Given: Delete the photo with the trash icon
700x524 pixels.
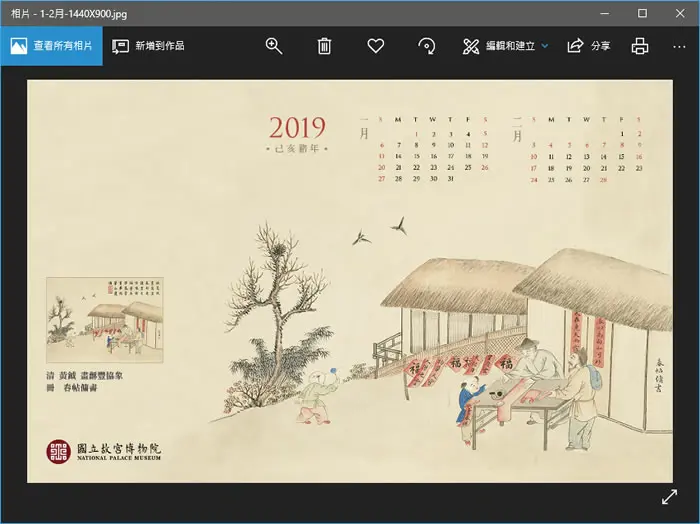Looking at the screenshot, I should click(x=325, y=46).
